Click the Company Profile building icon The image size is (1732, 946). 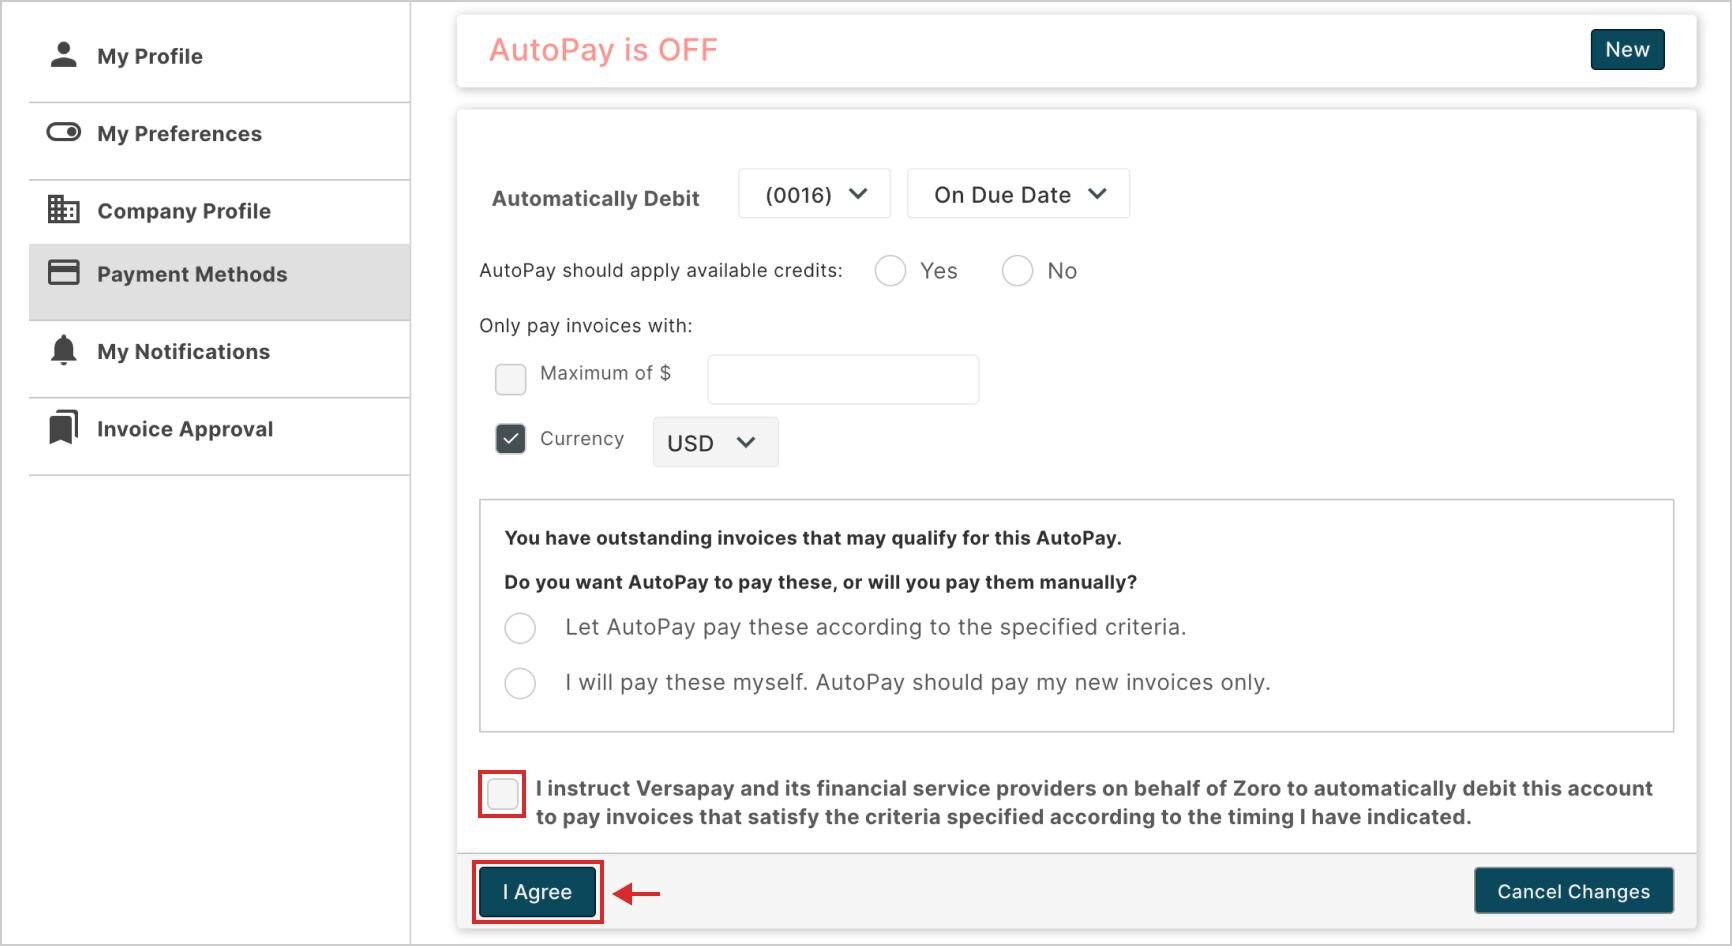coord(63,210)
